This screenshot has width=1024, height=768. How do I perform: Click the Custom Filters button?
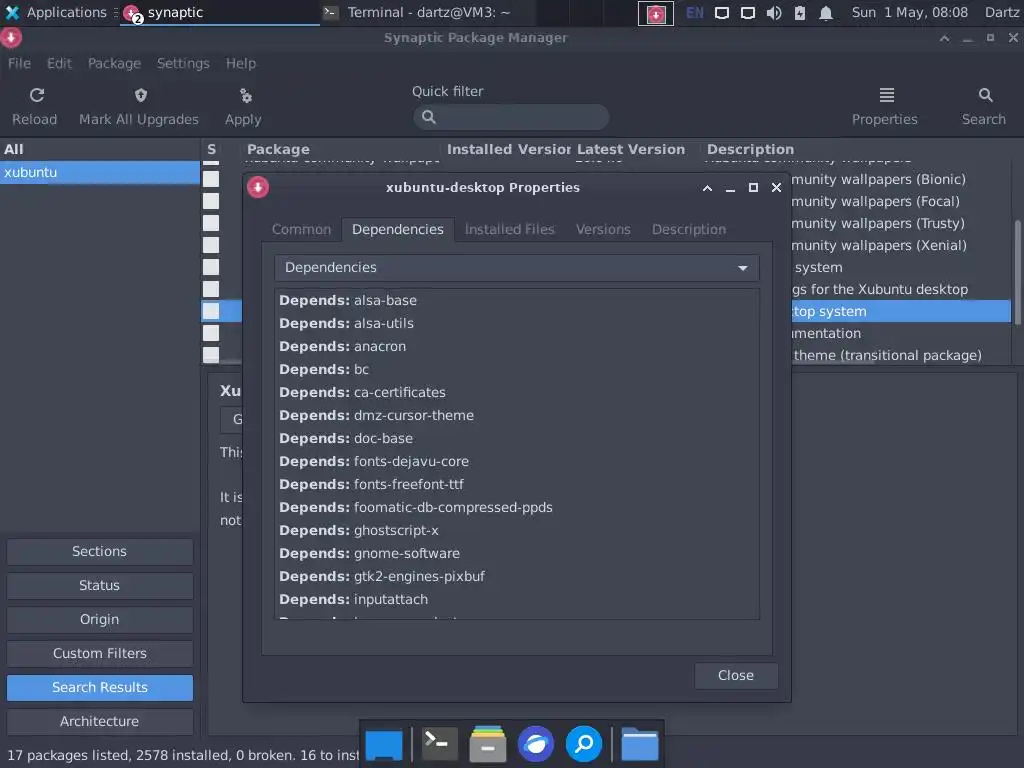click(x=99, y=653)
